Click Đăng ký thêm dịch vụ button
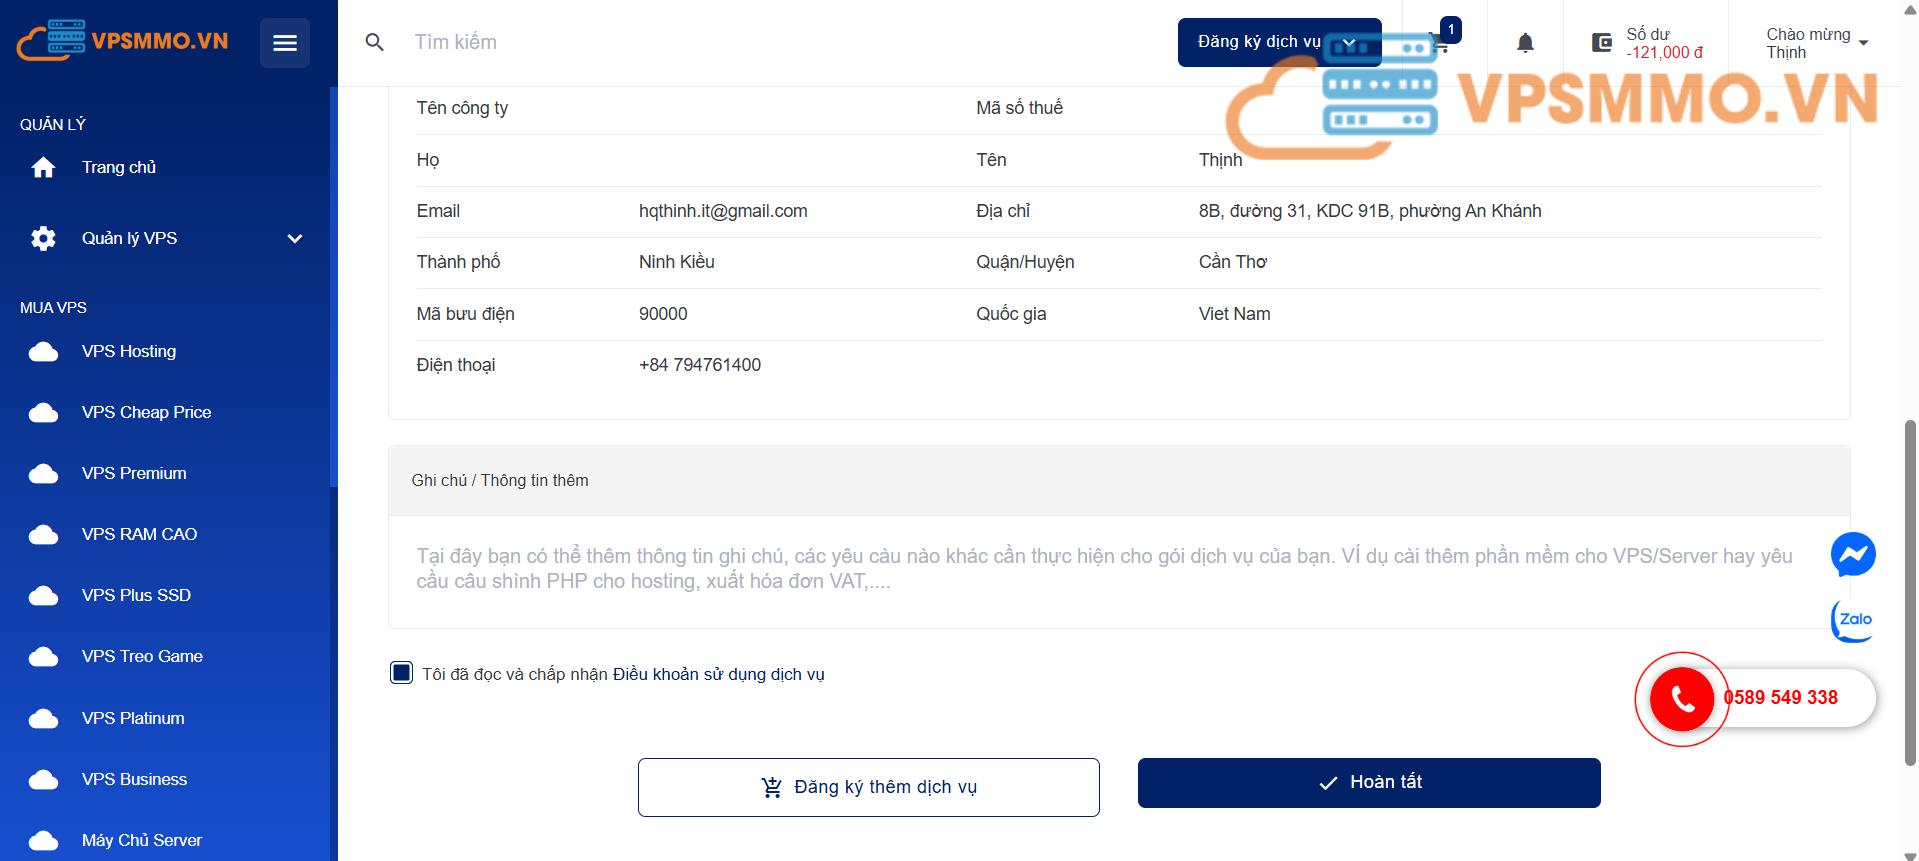 (x=868, y=788)
